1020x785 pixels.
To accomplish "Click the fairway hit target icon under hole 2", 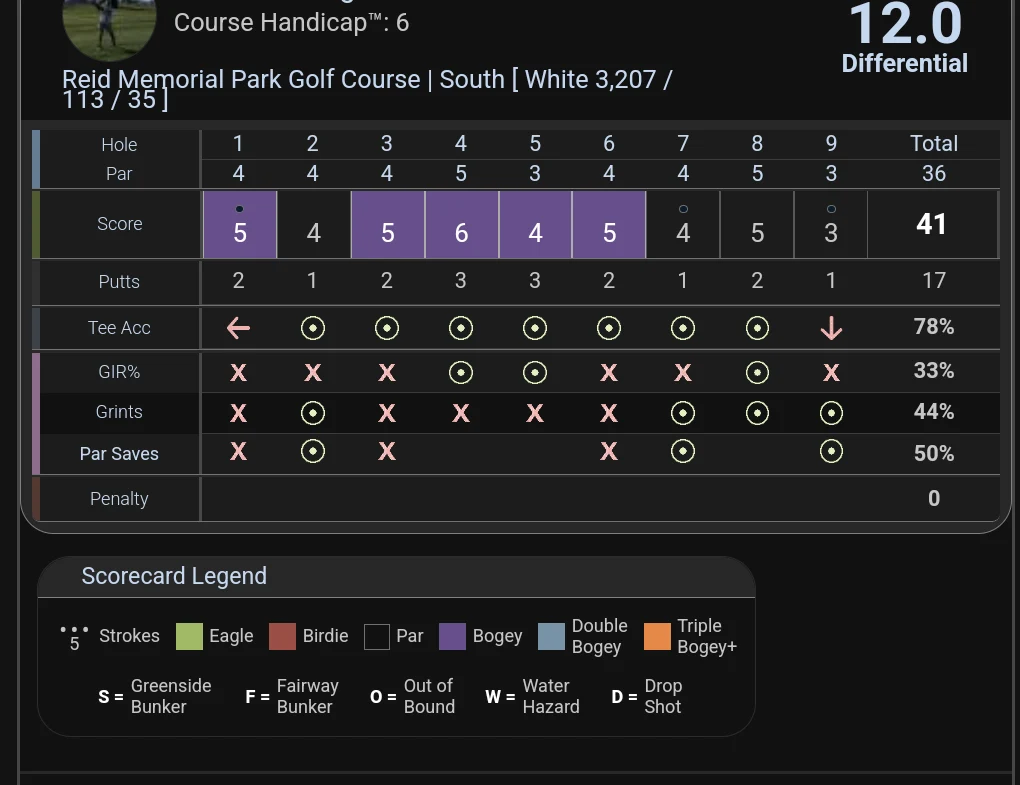I will (312, 327).
